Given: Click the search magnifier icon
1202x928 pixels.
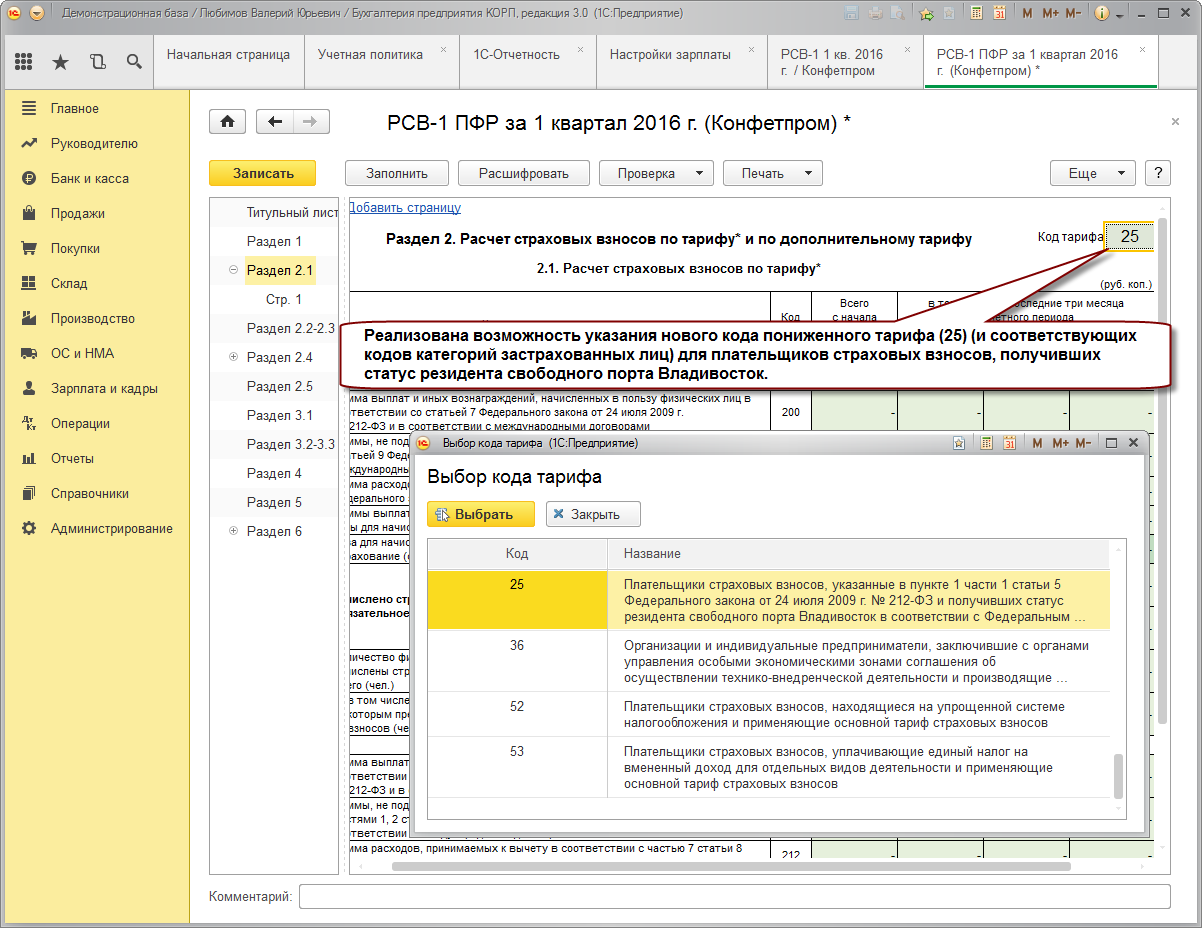Looking at the screenshot, I should pyautogui.click(x=133, y=62).
